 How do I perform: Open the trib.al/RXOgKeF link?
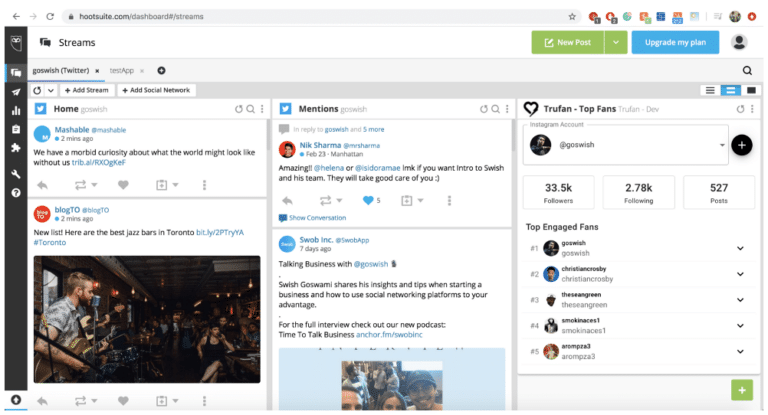[98, 163]
